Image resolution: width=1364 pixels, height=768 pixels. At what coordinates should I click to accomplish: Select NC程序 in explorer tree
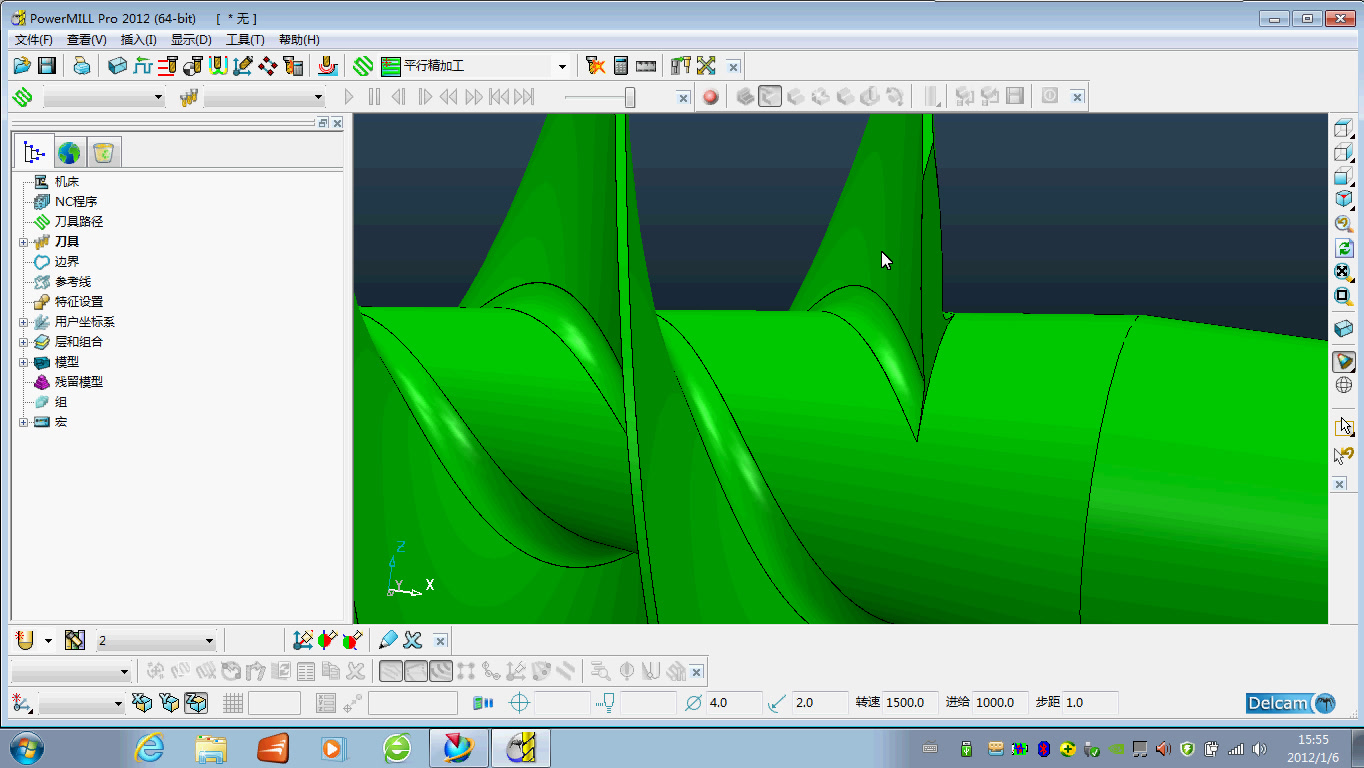[x=76, y=202]
